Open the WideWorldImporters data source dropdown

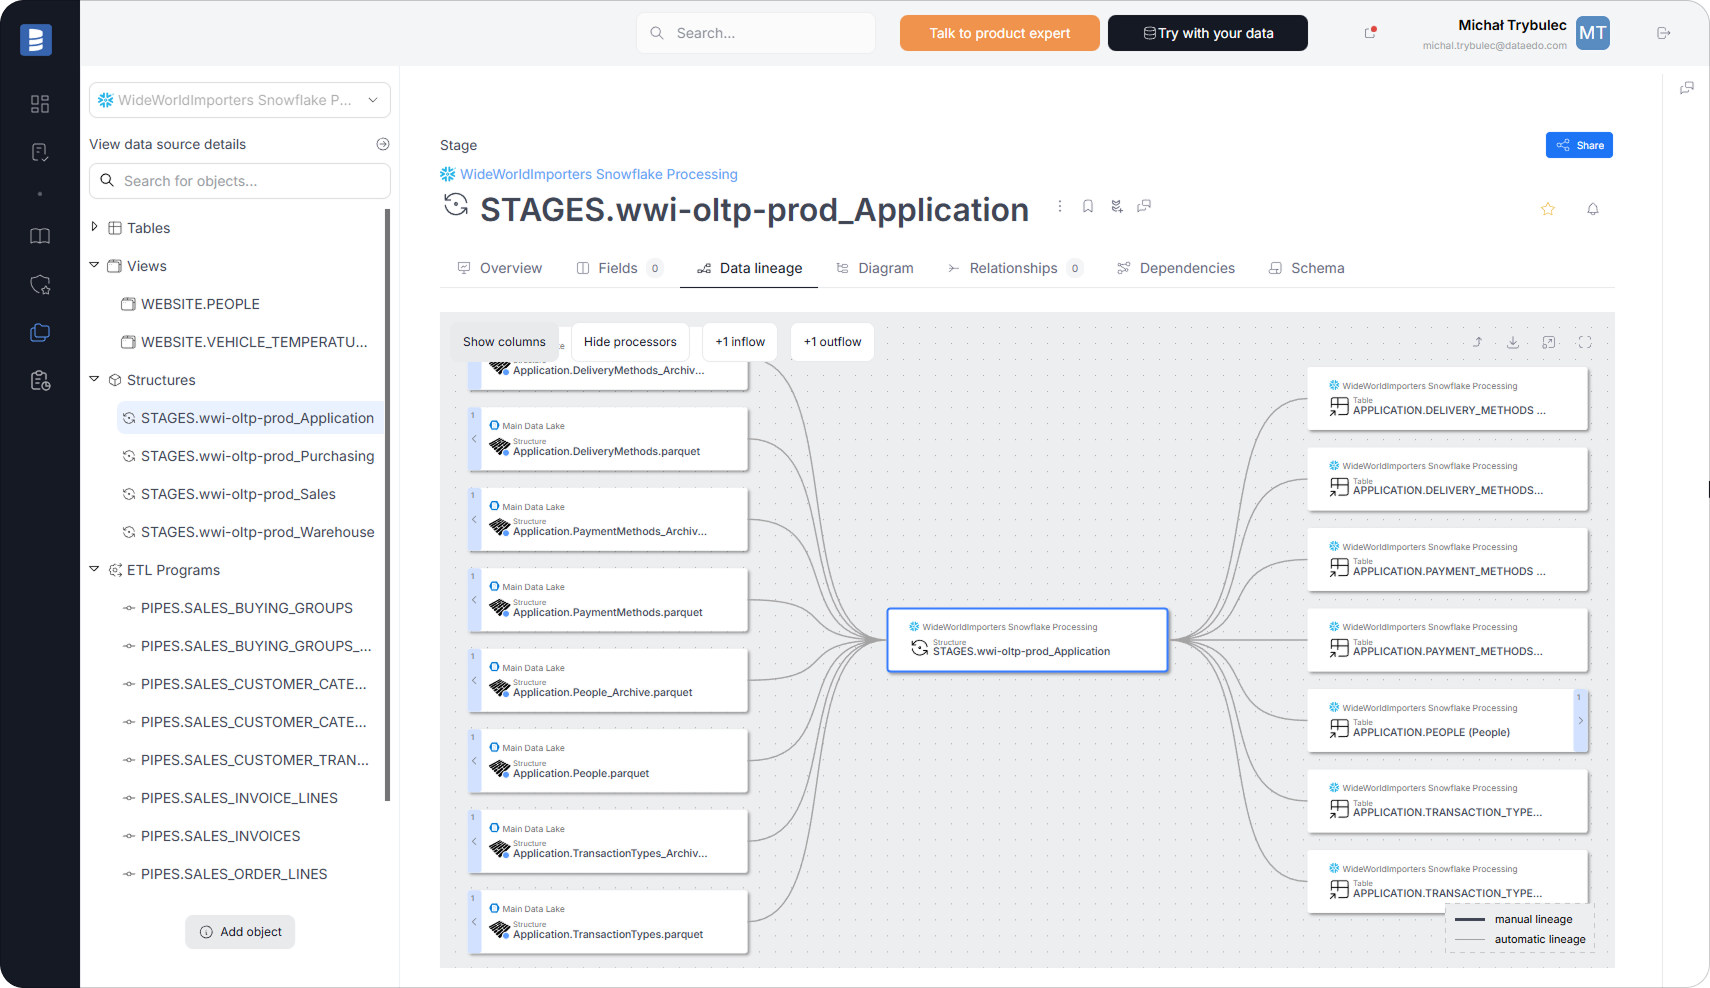coord(240,100)
